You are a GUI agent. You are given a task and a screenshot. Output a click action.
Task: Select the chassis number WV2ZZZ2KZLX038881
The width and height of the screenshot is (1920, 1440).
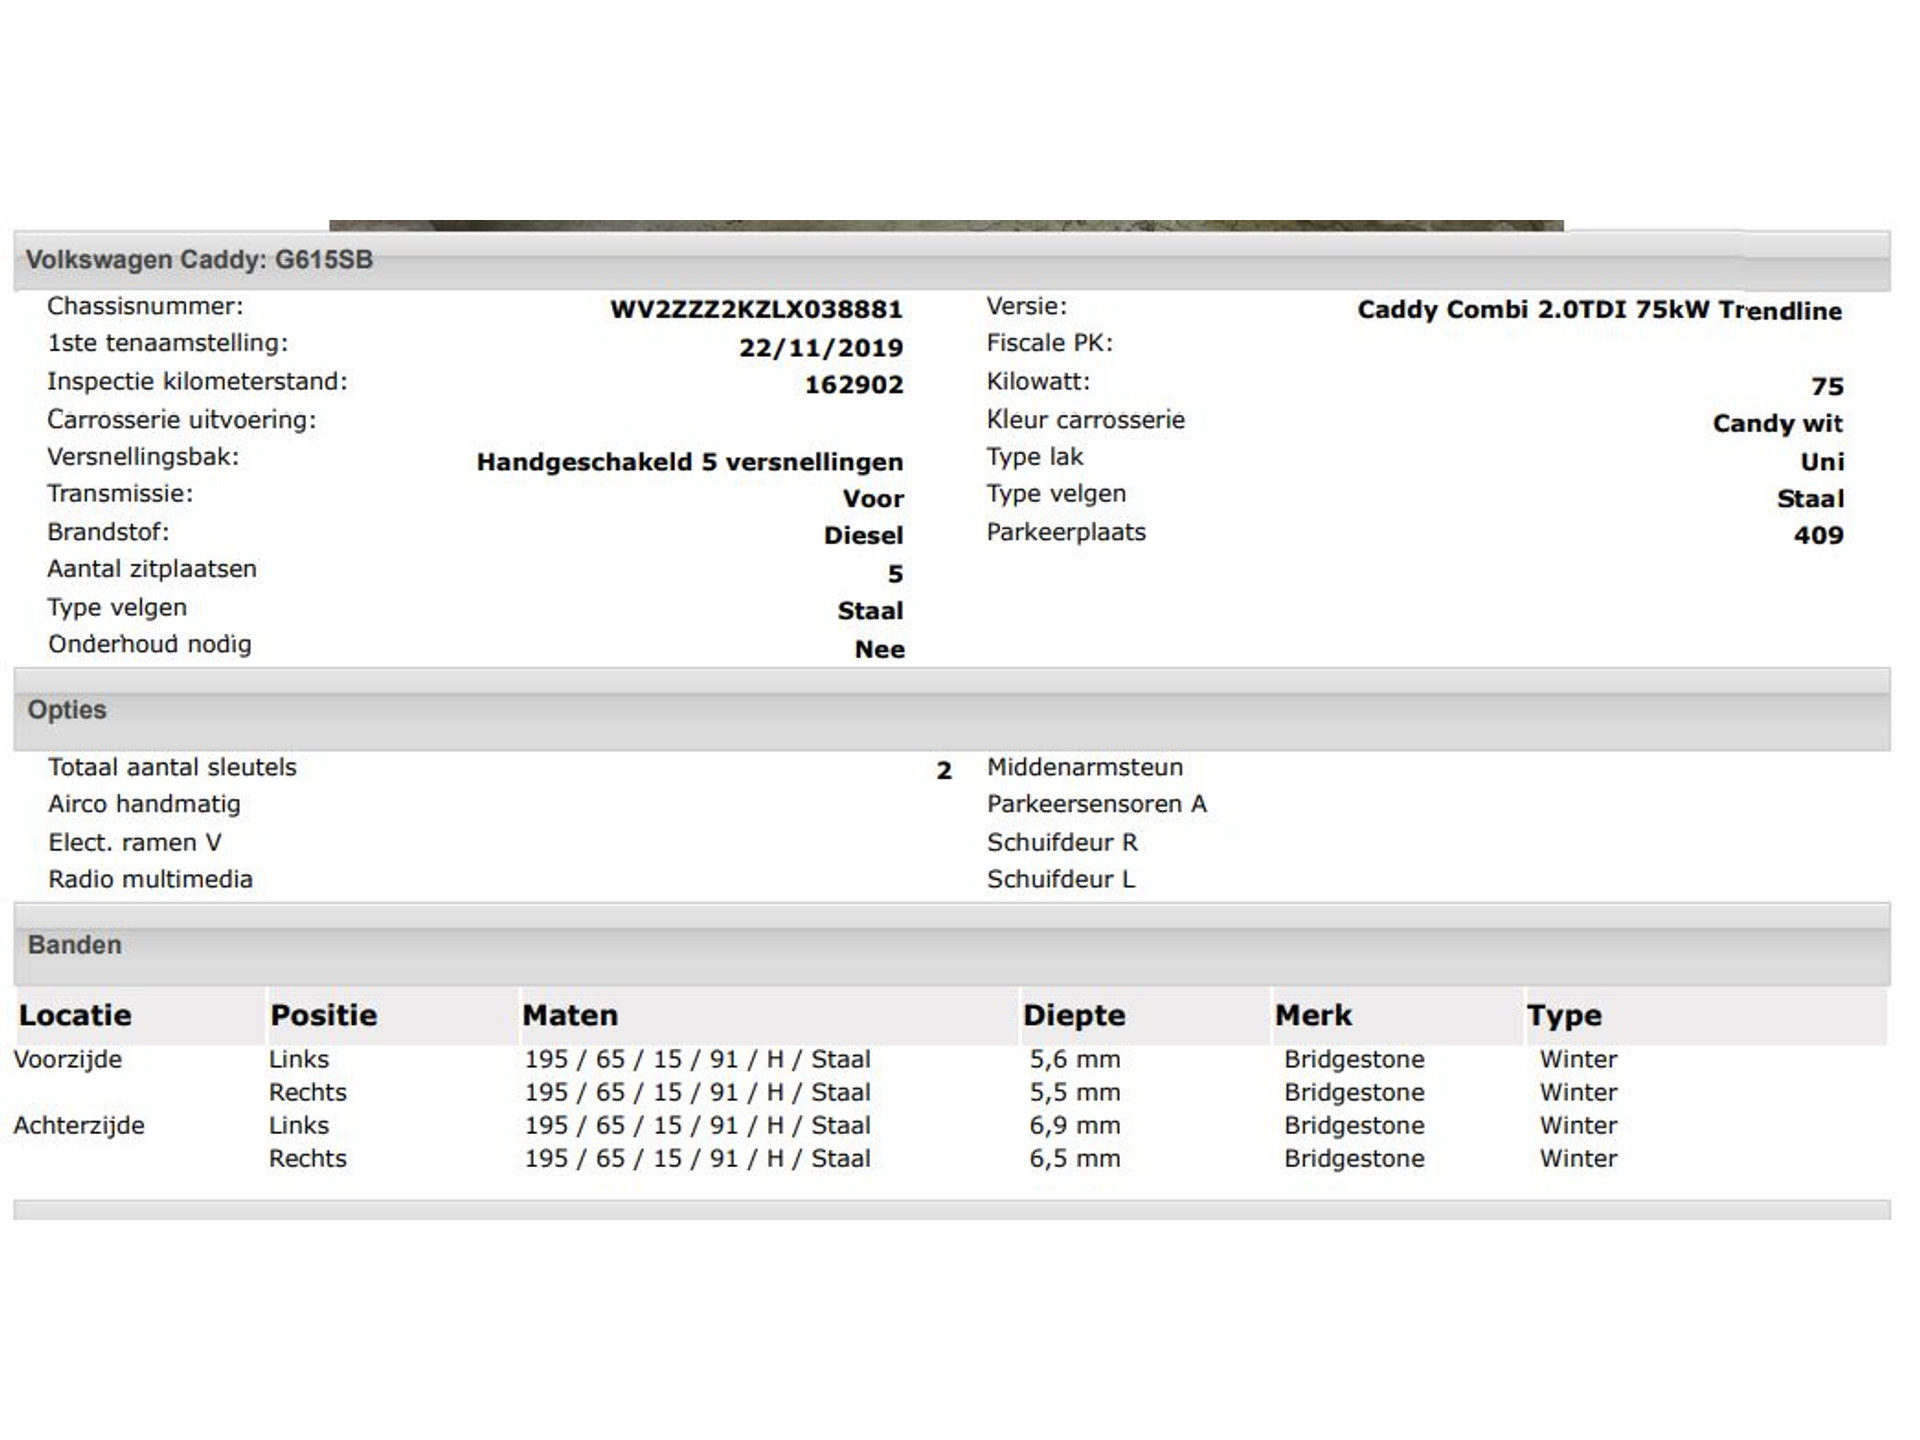coord(756,310)
